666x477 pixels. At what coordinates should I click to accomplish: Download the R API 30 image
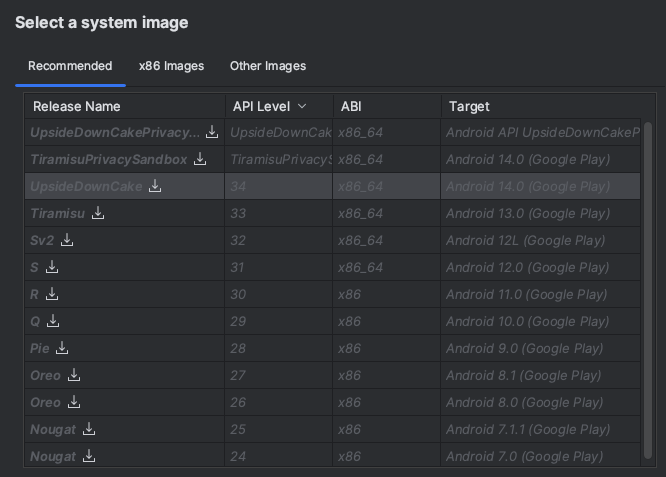[x=52, y=294]
